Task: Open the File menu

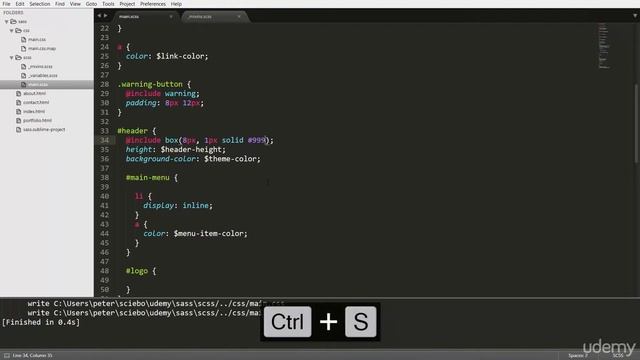Action: click(7, 4)
